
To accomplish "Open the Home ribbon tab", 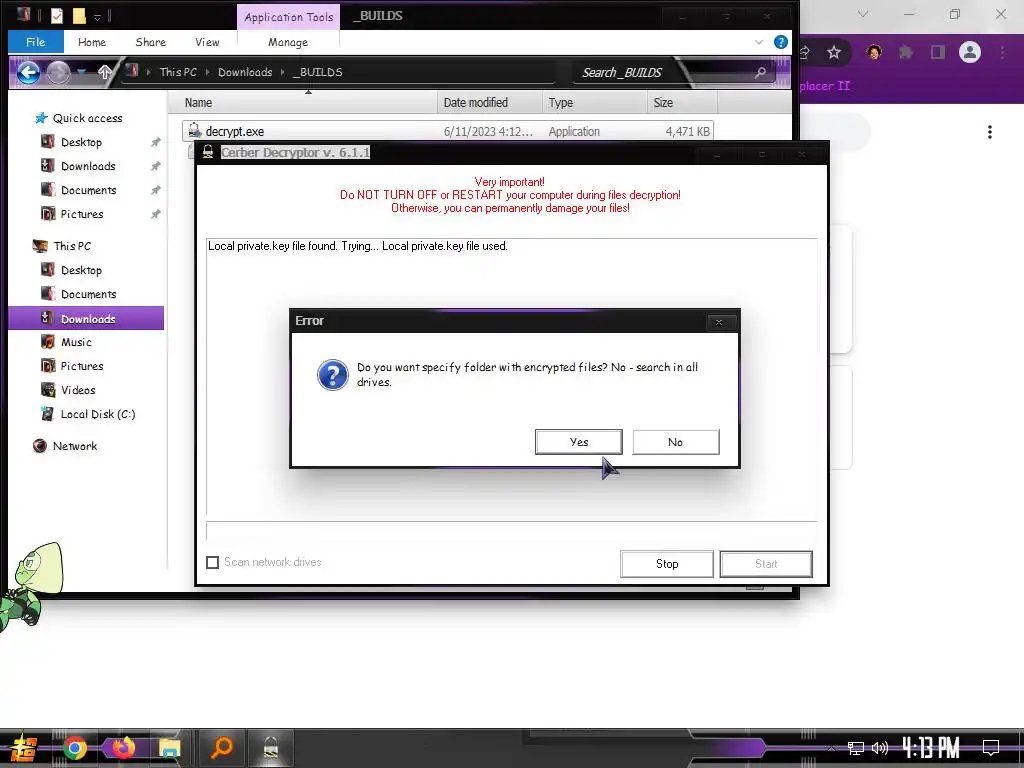I will click(x=92, y=42).
